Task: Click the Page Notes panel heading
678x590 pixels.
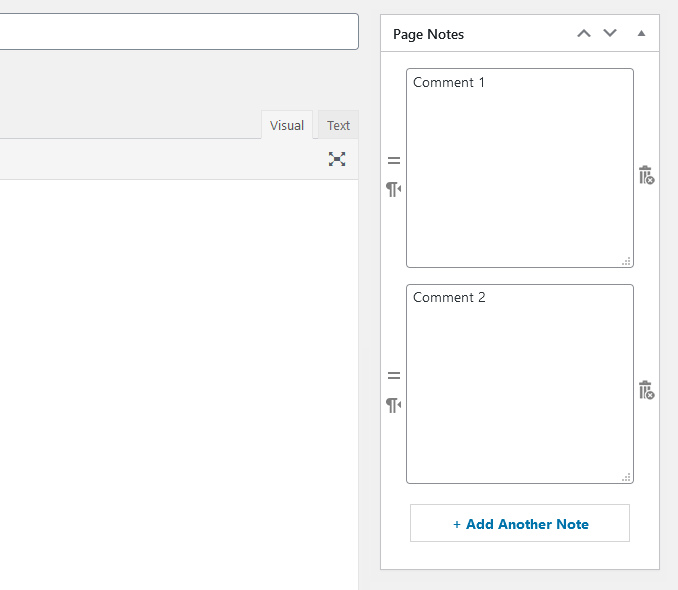Action: click(428, 34)
